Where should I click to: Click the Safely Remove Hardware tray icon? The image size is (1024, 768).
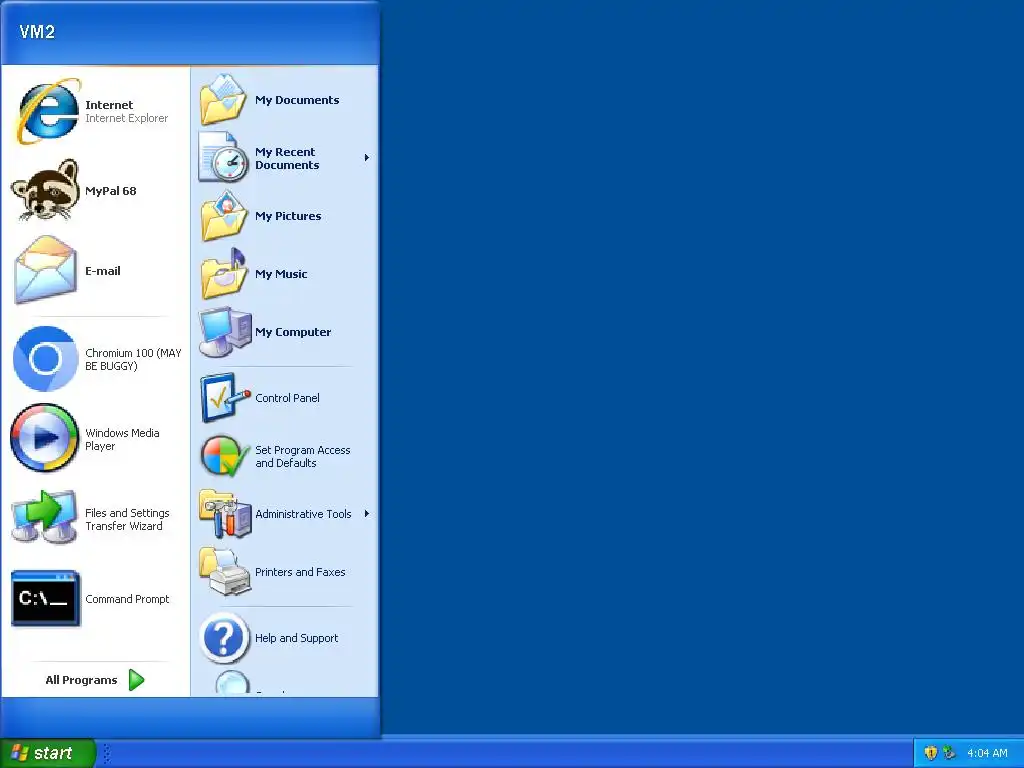pyautogui.click(x=949, y=753)
